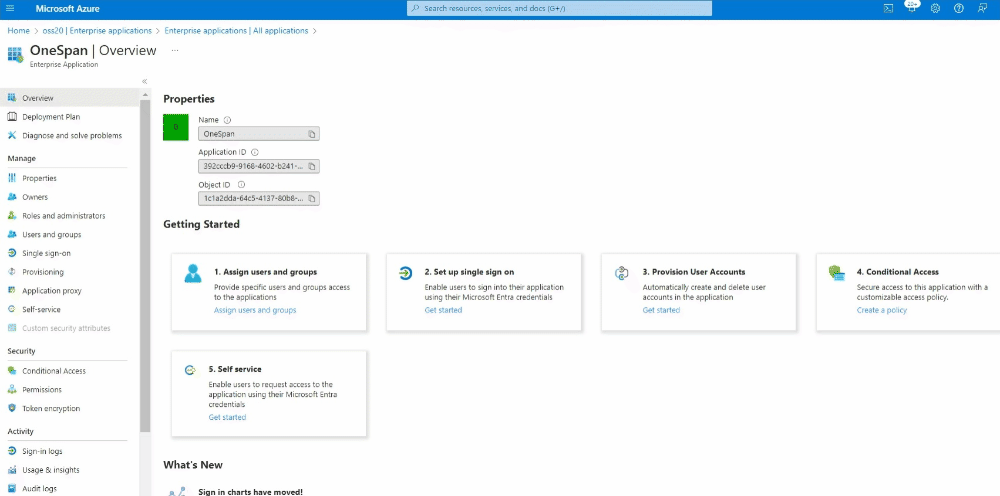Click the Assign users and groups card icon
The image size is (1000, 496).
click(193, 274)
